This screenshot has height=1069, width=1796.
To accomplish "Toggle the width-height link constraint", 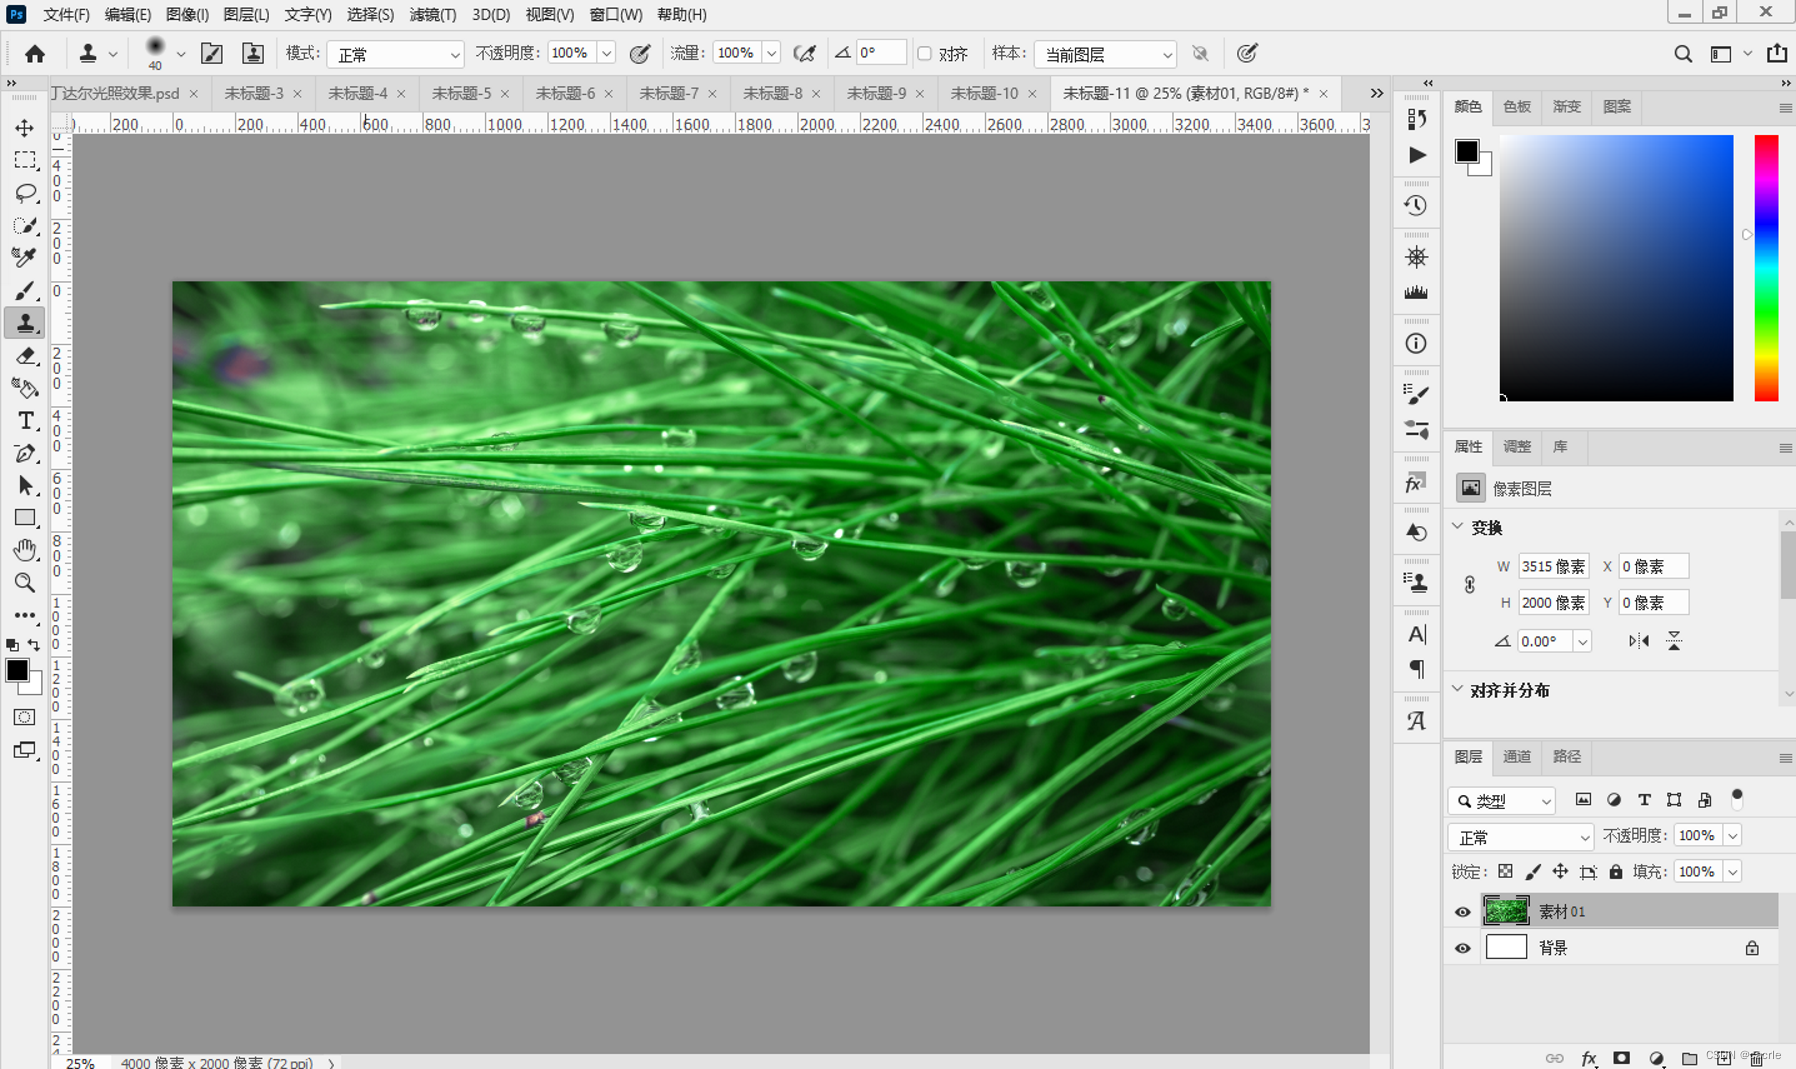I will [1469, 584].
